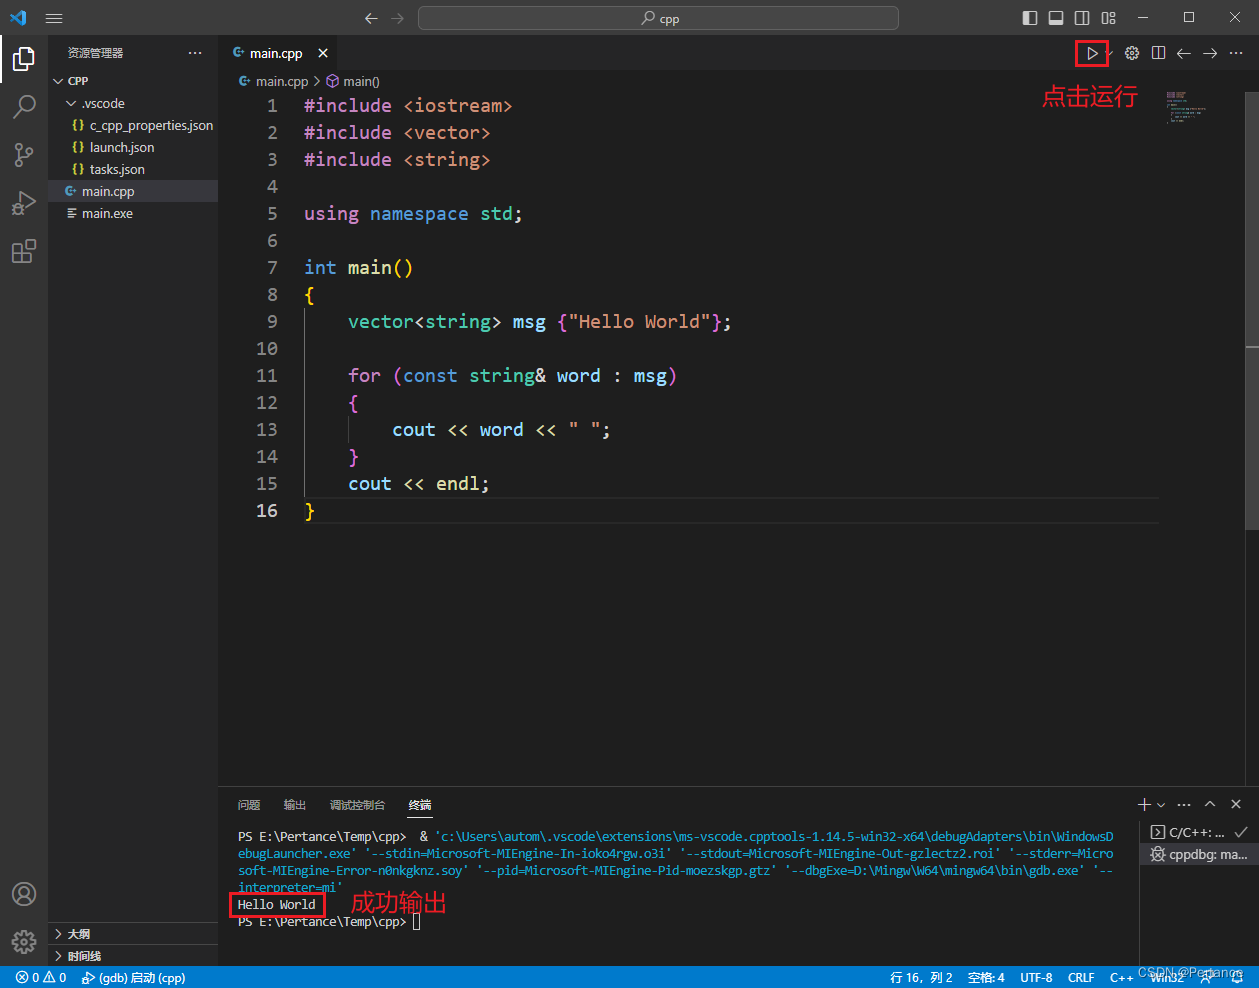Image resolution: width=1259 pixels, height=988 pixels.
Task: Expand the 大纲 outline section
Action: 133,934
